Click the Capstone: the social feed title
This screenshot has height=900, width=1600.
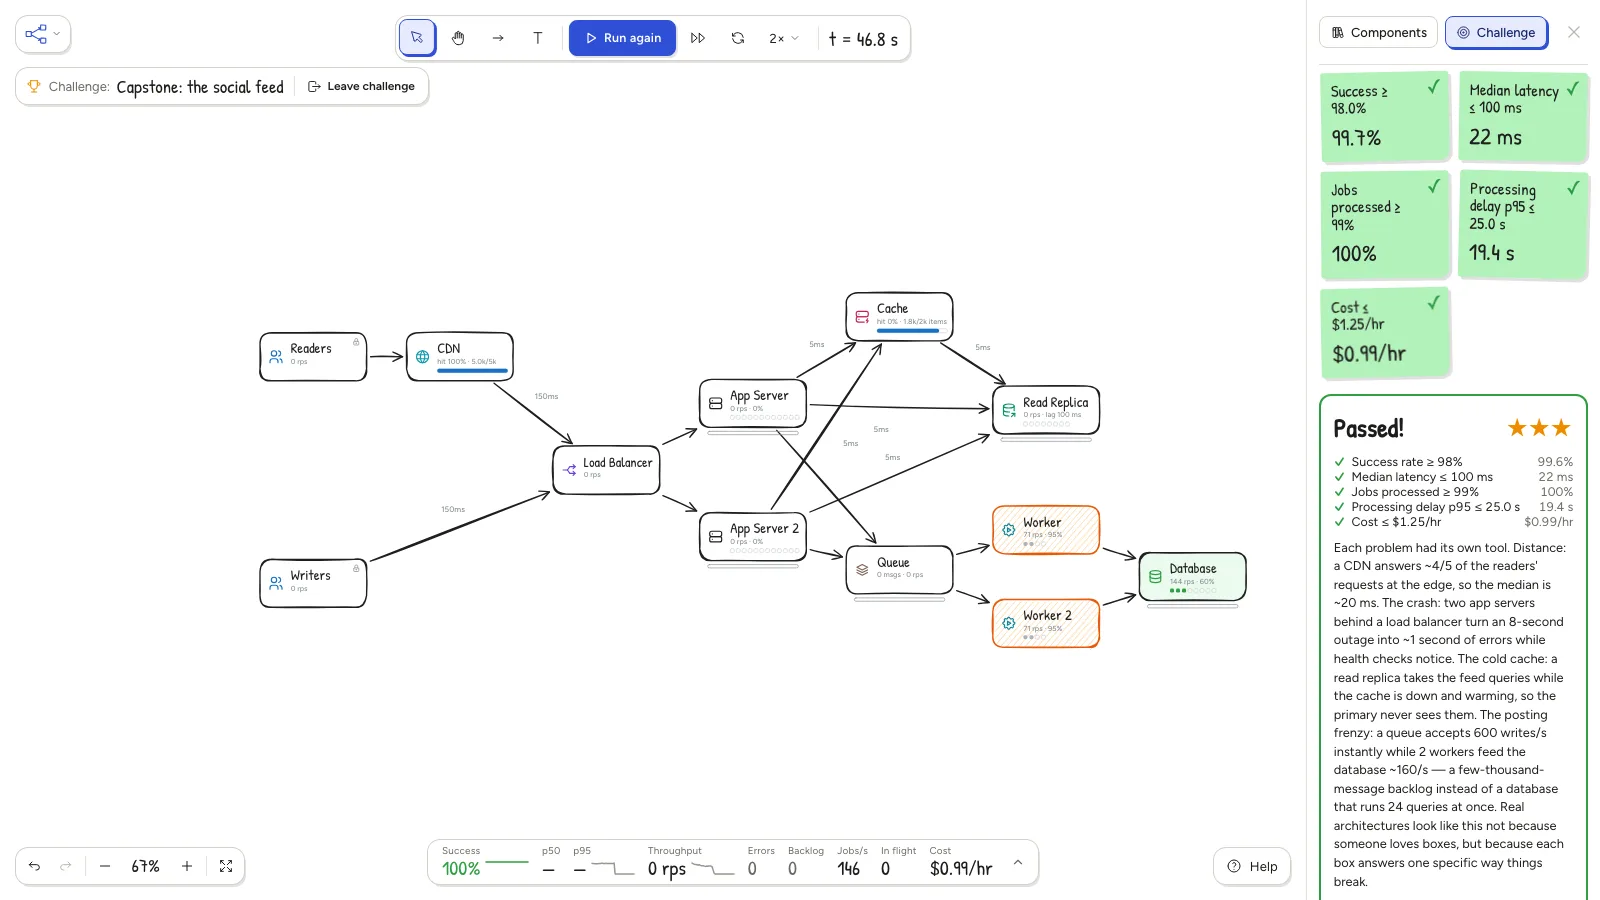click(x=200, y=87)
